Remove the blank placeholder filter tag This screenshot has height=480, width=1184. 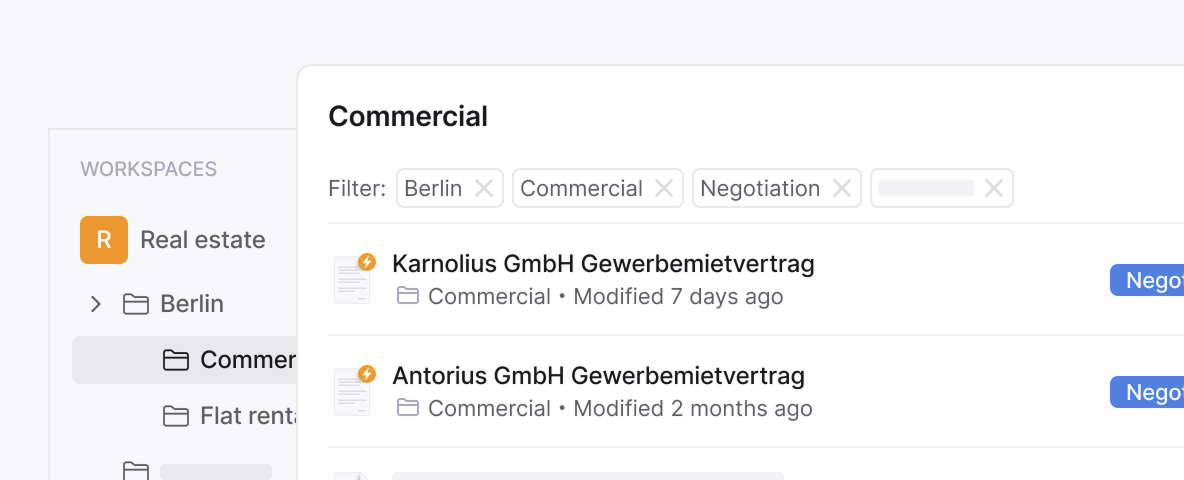point(994,188)
